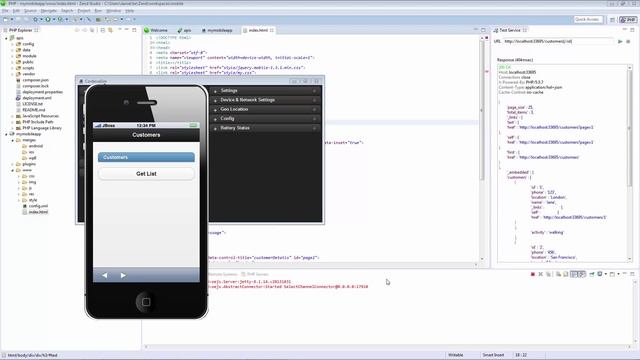Switch to the mymobileapp editor tab

click(x=217, y=30)
